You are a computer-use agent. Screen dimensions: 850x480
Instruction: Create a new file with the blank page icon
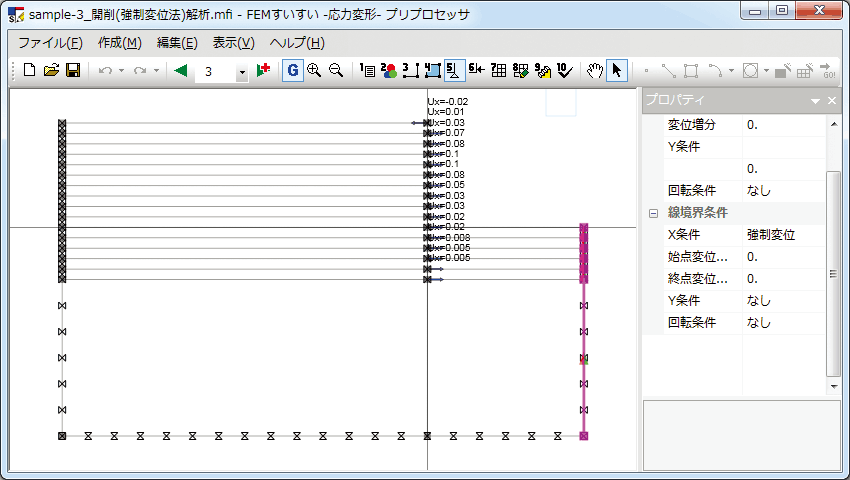(x=30, y=71)
